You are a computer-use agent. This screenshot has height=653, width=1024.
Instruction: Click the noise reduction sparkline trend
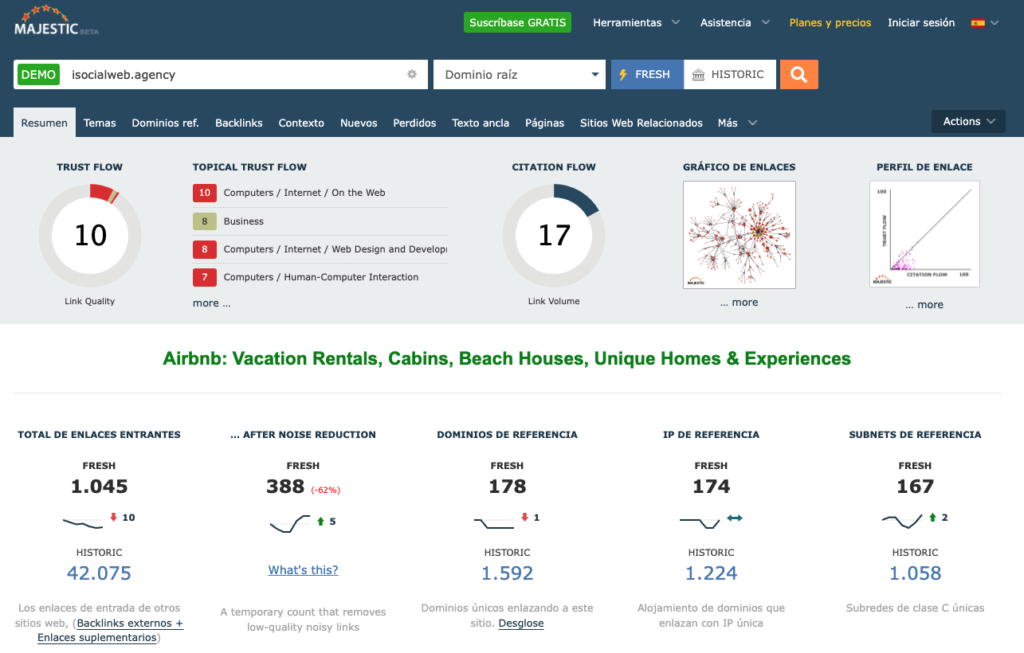(x=290, y=524)
